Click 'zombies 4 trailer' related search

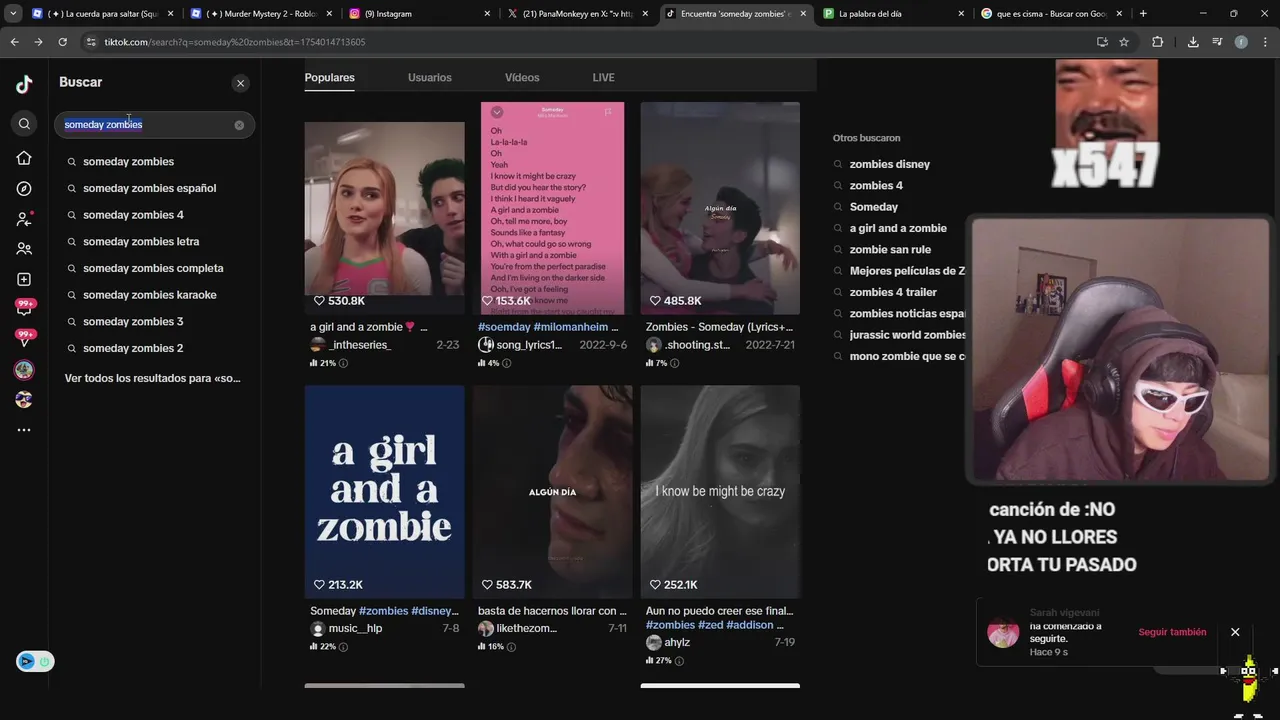[x=893, y=292]
